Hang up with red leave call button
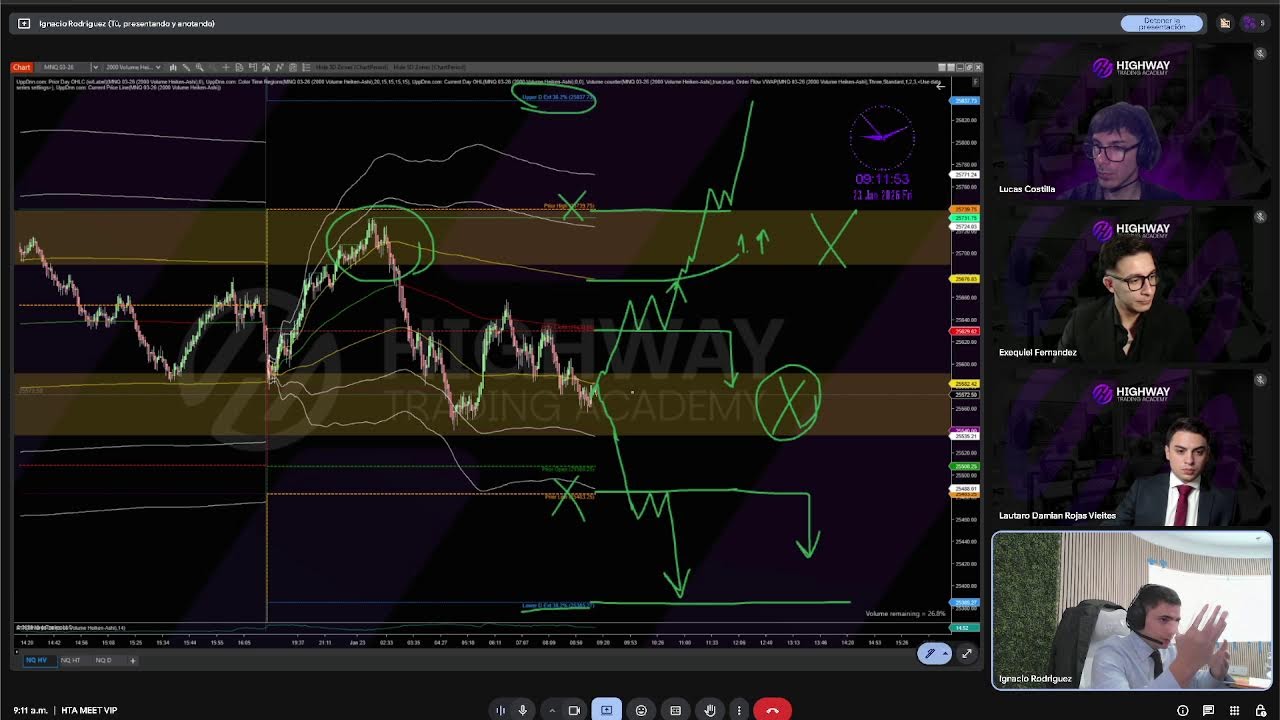The height and width of the screenshot is (720, 1280). 772,710
